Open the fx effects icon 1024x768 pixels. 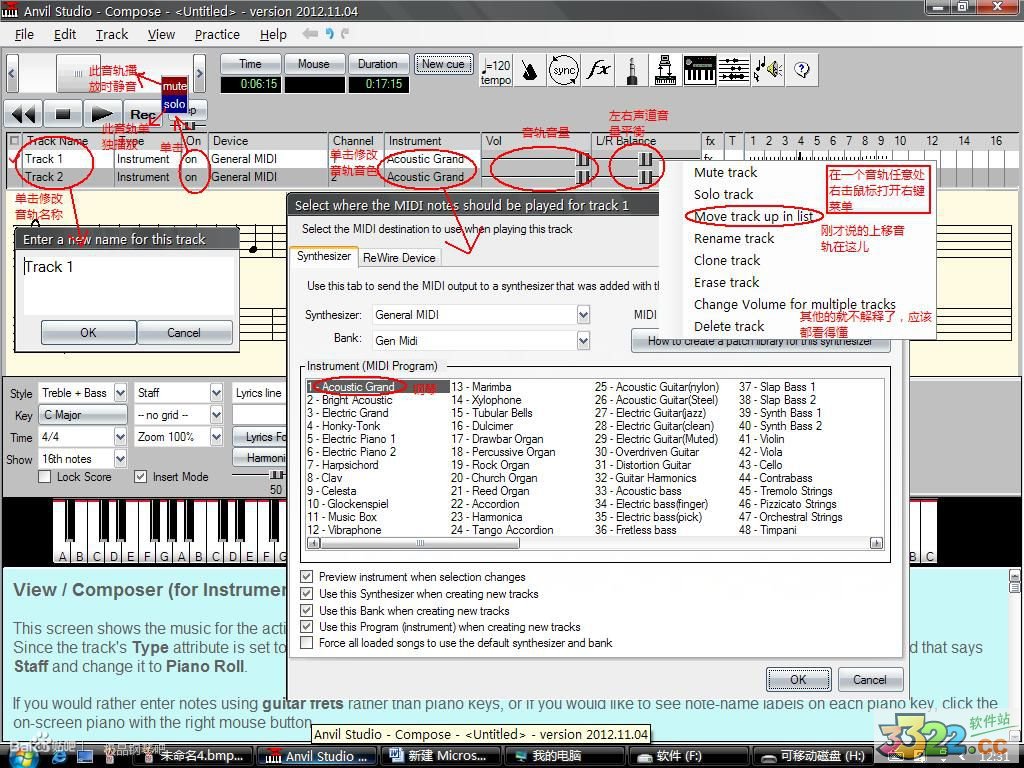click(598, 70)
